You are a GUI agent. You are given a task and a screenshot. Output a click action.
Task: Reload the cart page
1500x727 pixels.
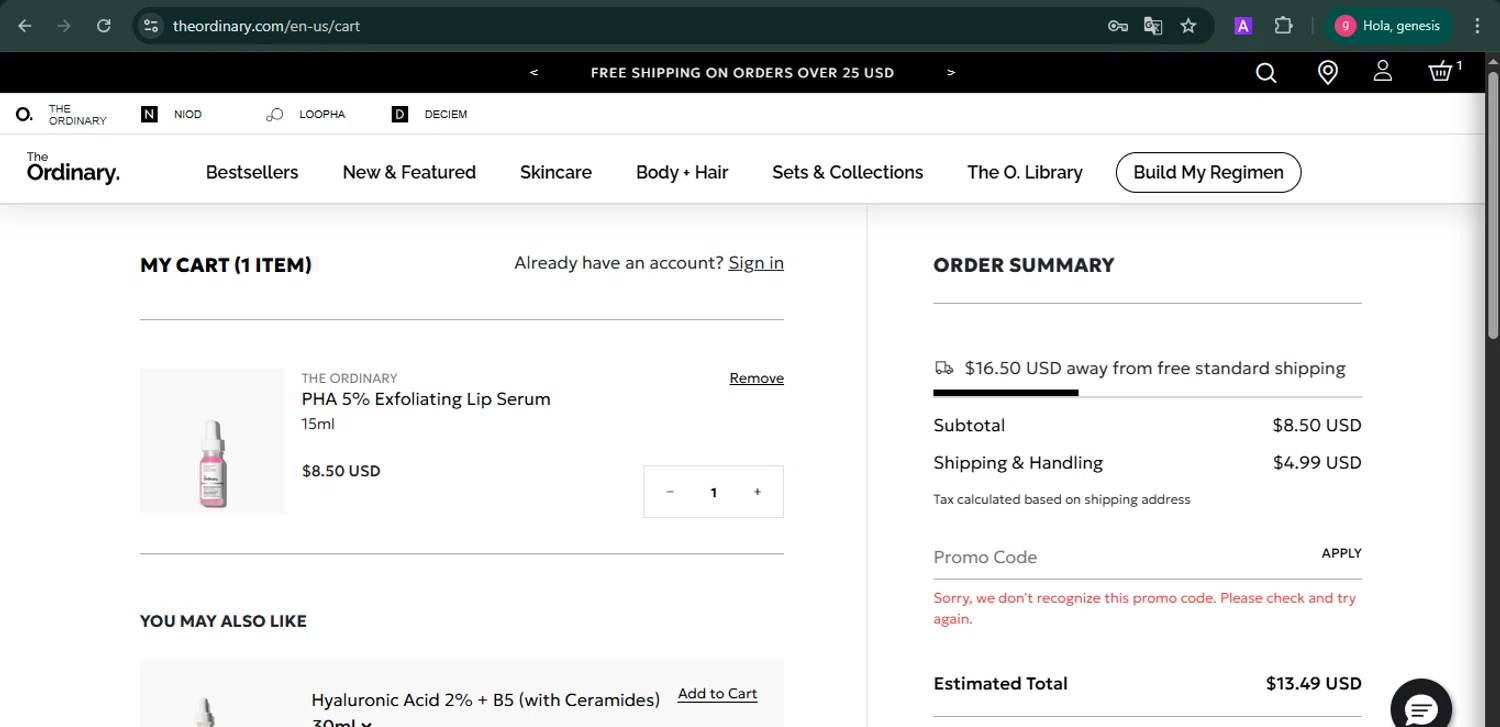(x=103, y=26)
